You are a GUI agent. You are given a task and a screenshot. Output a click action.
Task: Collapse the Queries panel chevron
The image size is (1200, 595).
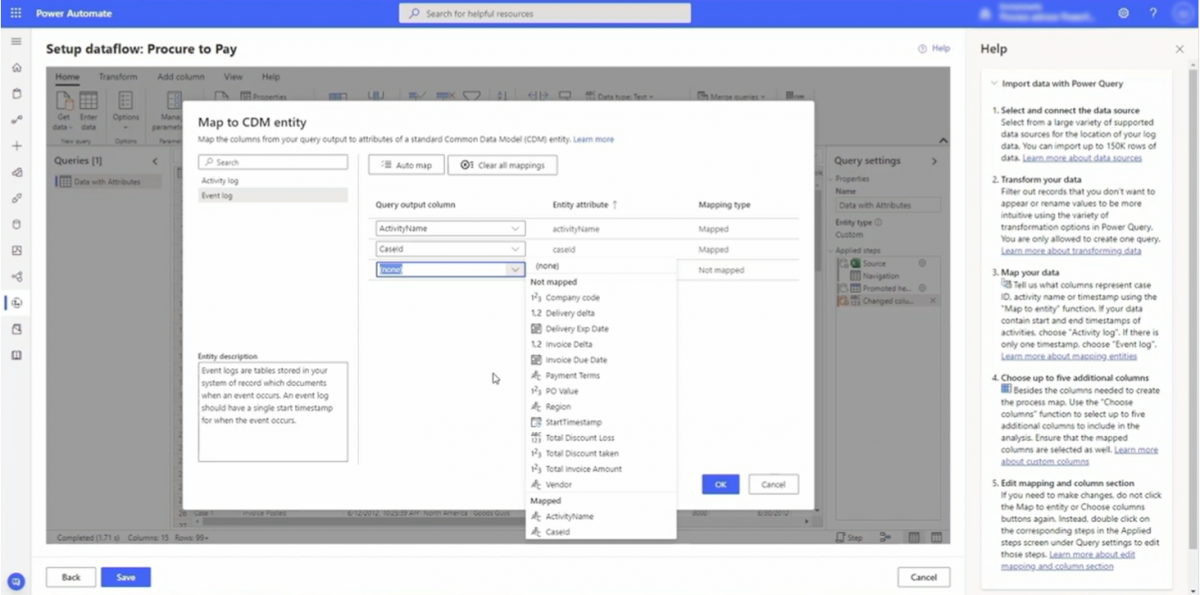pyautogui.click(x=155, y=160)
